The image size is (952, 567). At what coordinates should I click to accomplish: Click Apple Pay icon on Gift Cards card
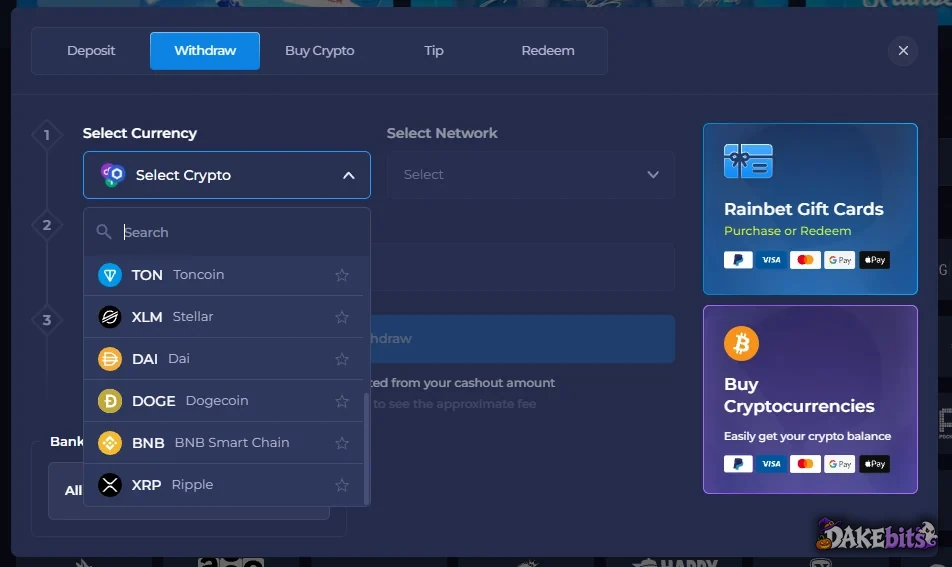point(874,260)
